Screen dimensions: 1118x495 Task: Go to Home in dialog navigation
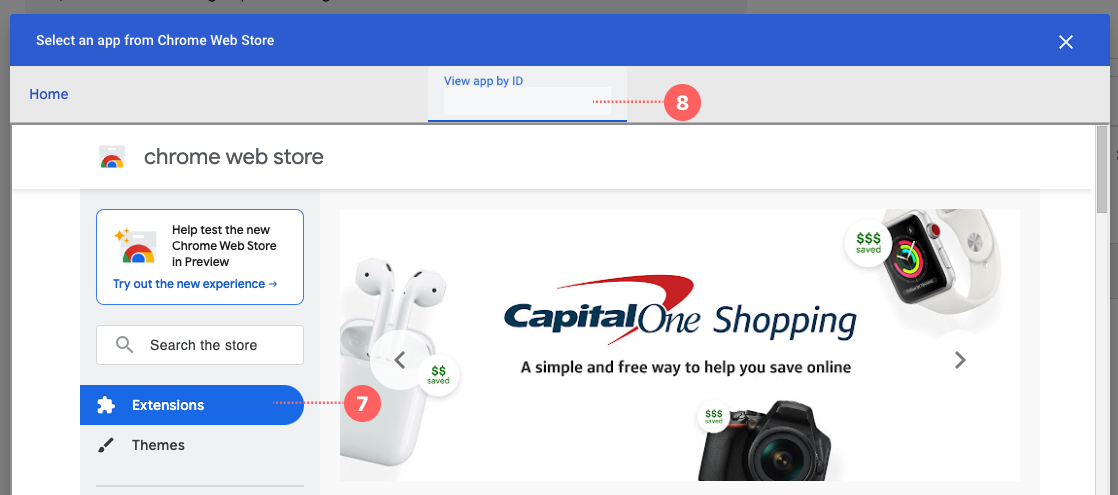48,94
